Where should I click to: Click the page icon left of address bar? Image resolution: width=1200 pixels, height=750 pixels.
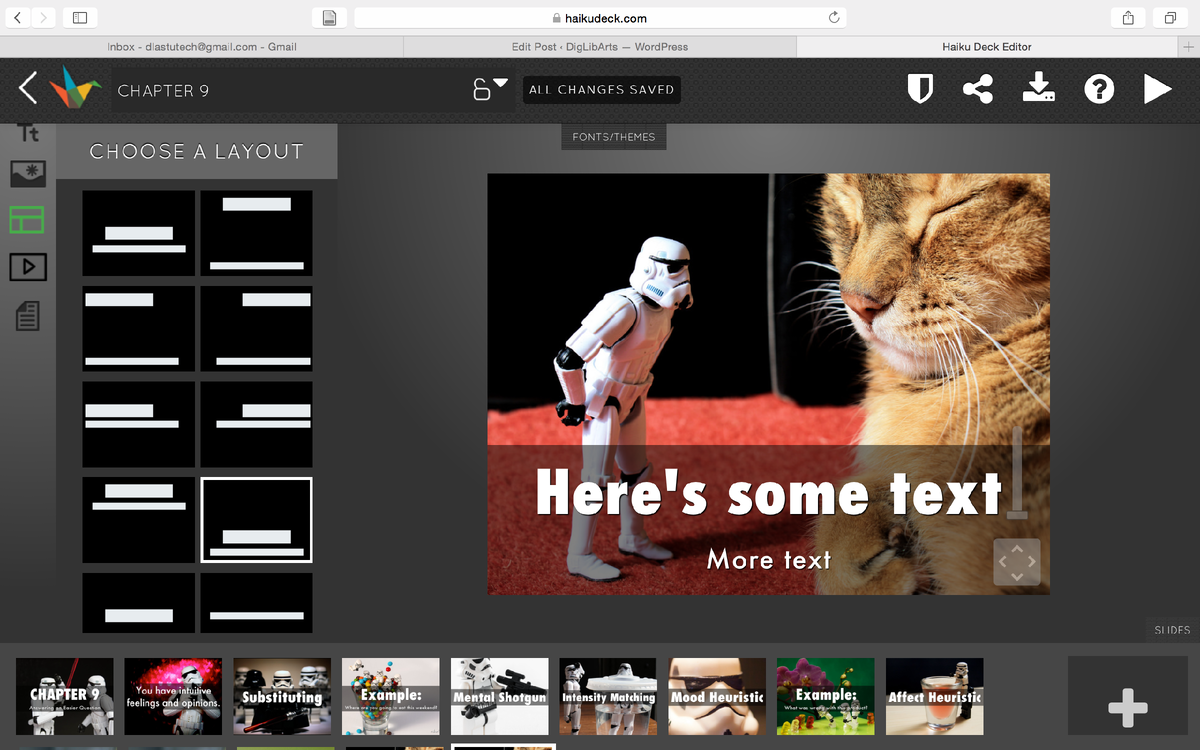[x=329, y=18]
